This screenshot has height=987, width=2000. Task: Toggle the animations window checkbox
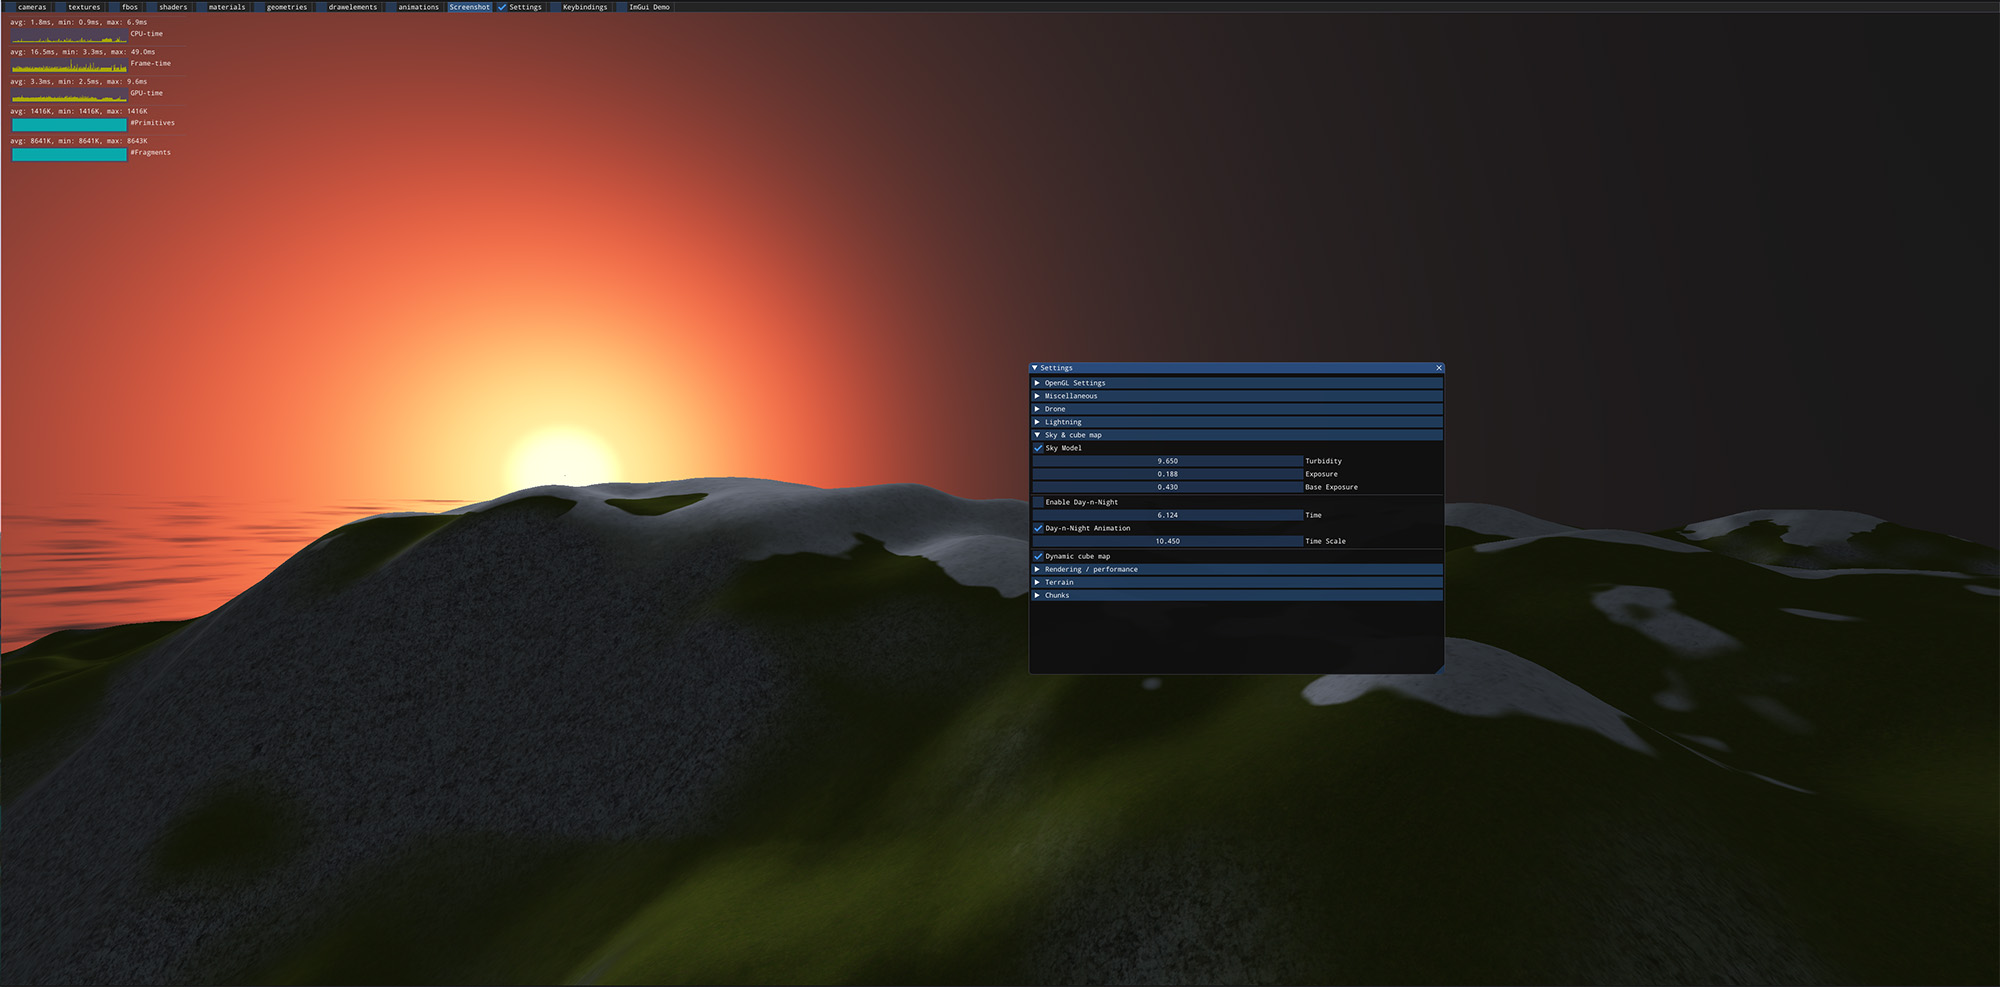tap(391, 7)
